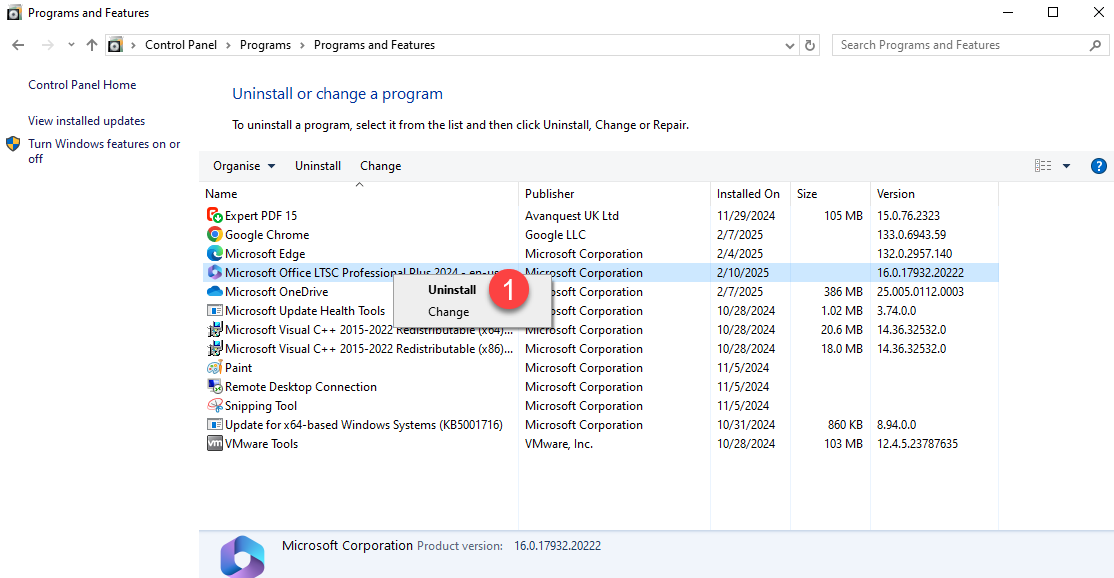Click the Snipping Tool scissors icon
1114x578 pixels.
[215, 405]
